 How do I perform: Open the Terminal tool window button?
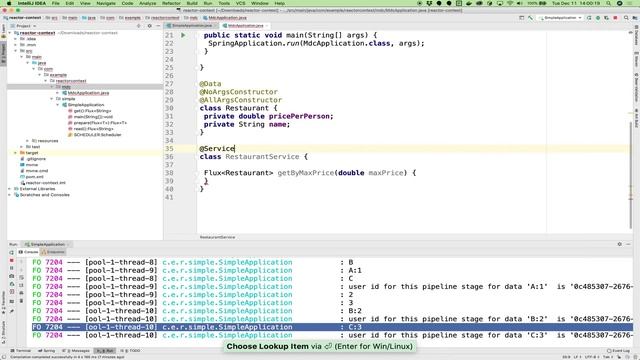coord(21,351)
